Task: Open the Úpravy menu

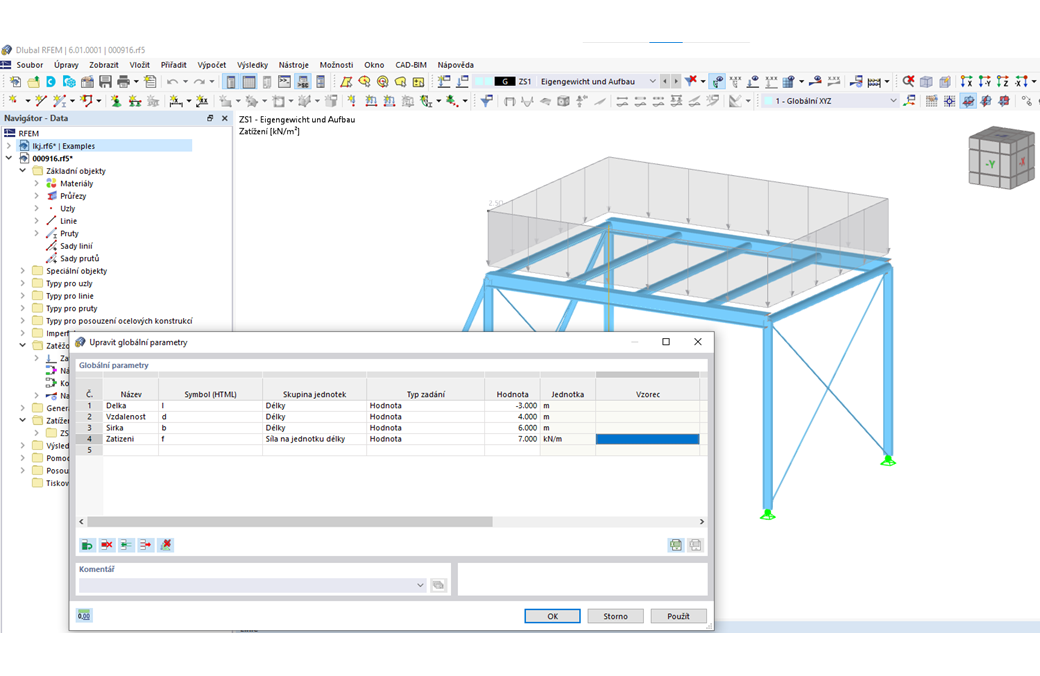Action: click(66, 65)
